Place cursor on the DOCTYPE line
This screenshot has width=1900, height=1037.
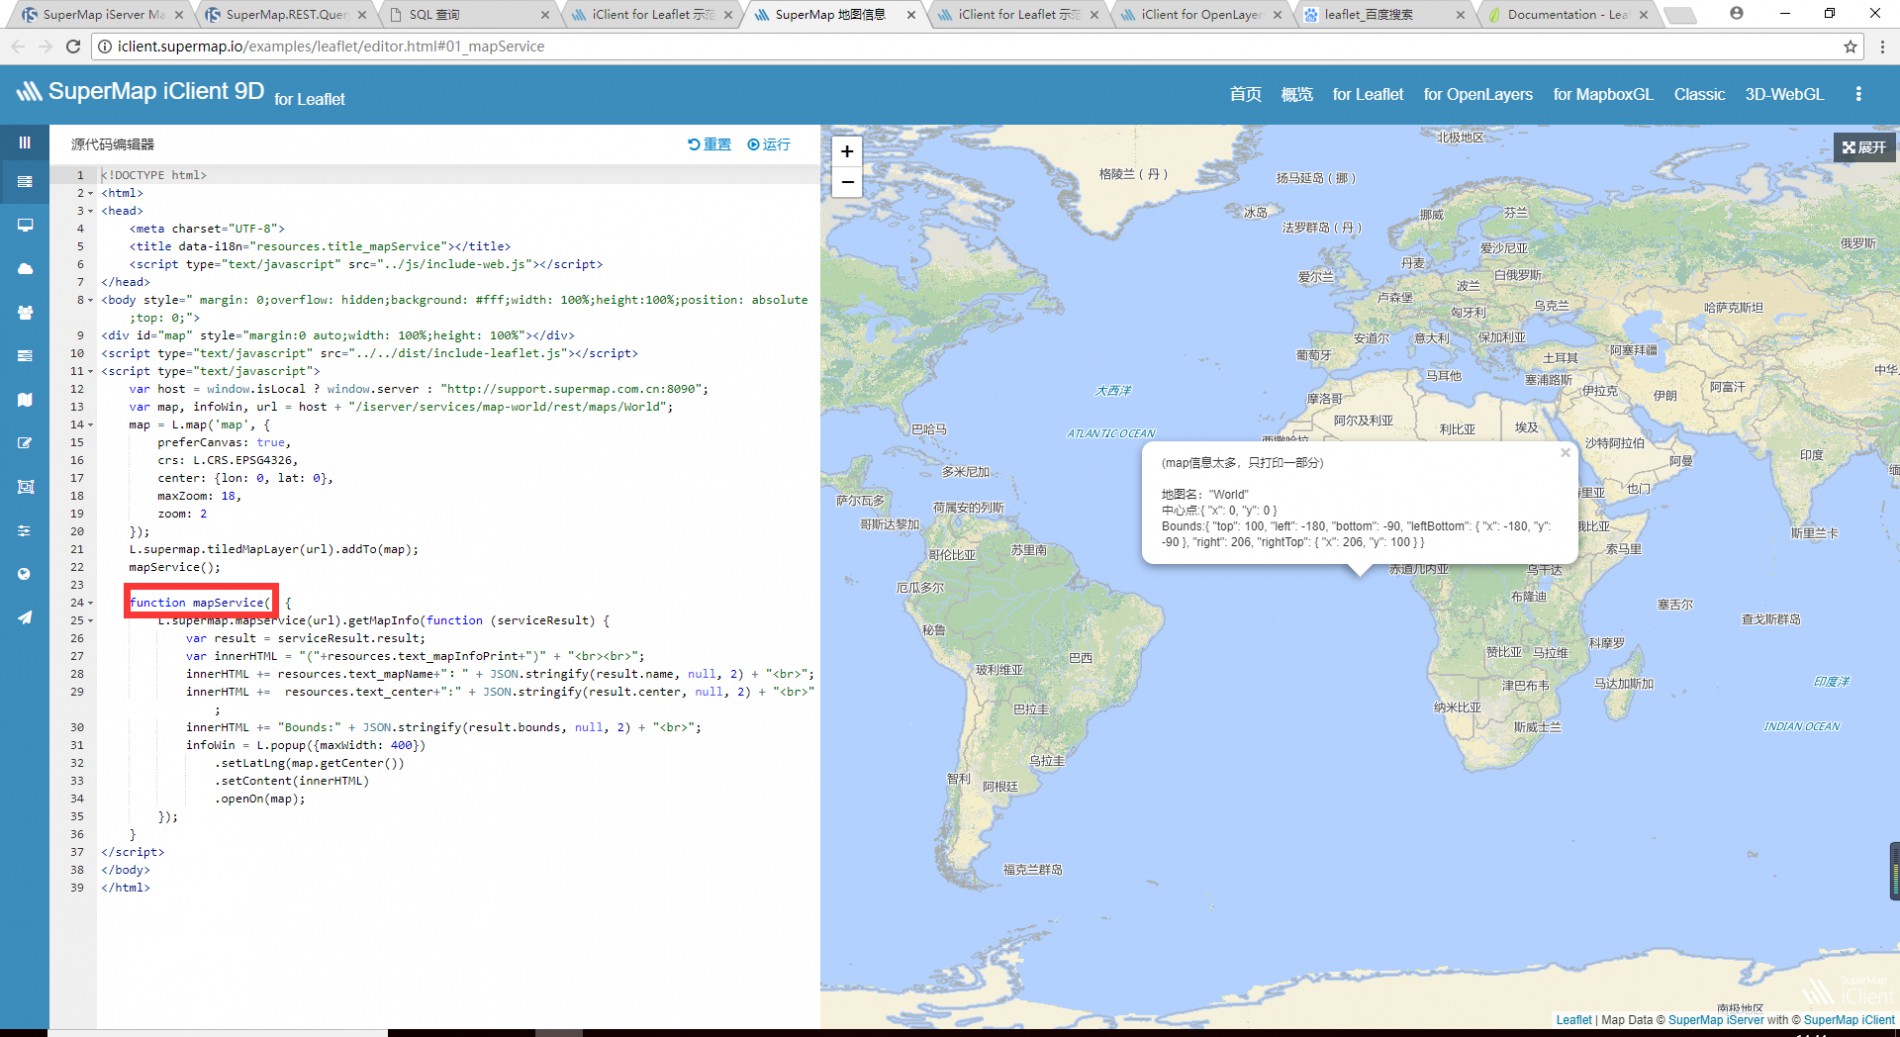click(x=154, y=175)
